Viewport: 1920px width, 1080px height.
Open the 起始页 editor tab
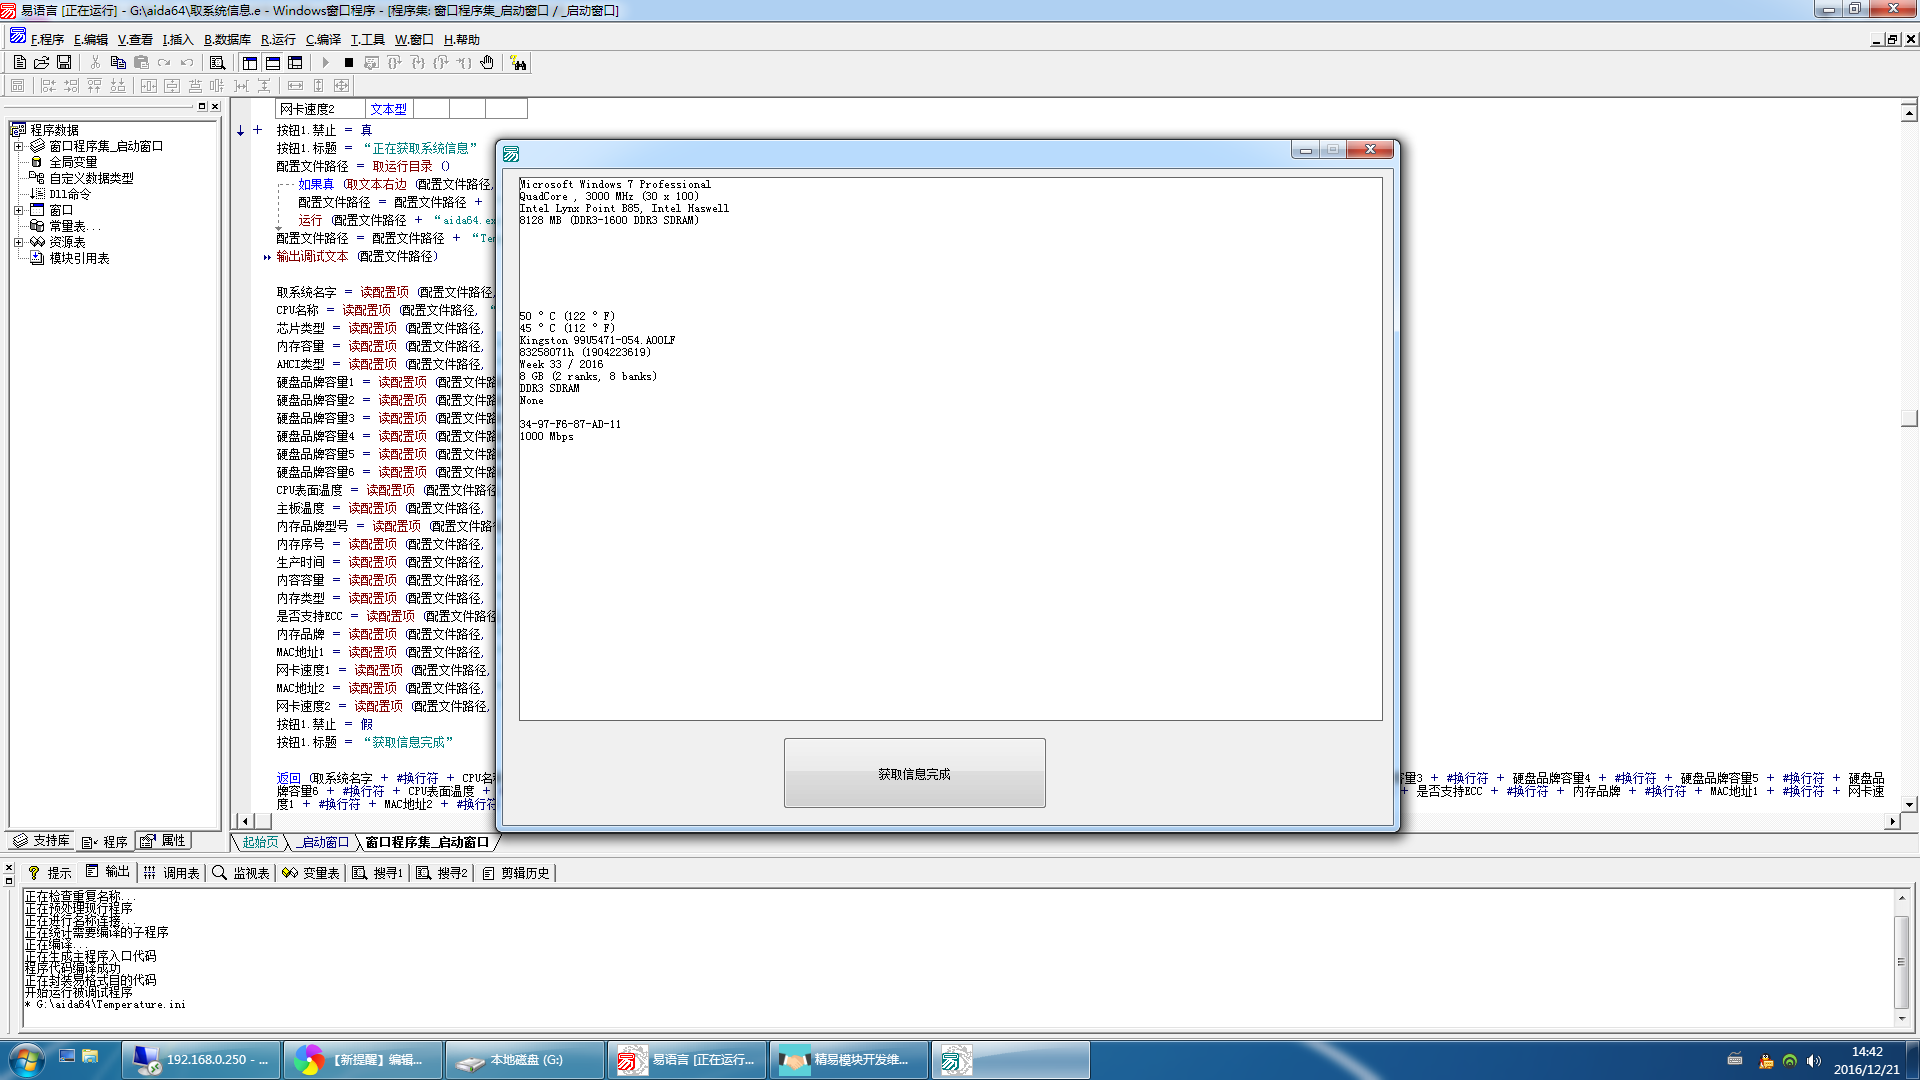259,842
